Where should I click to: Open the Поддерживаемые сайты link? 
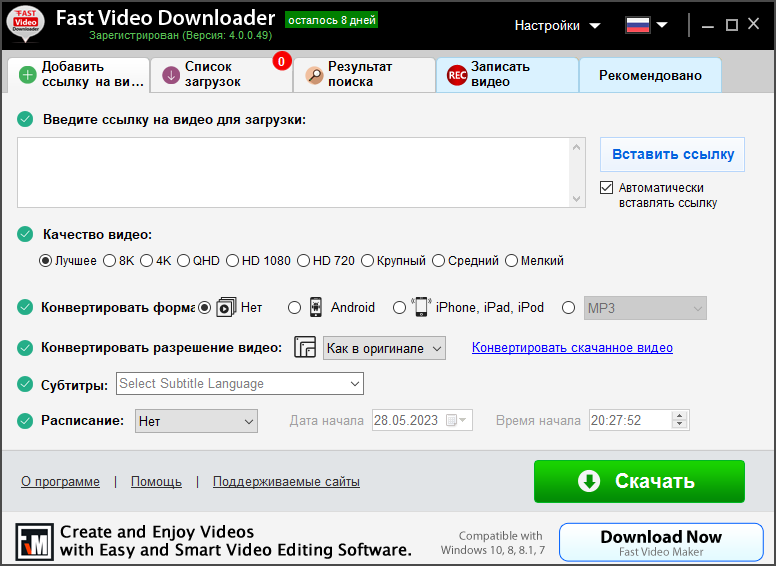(x=286, y=482)
